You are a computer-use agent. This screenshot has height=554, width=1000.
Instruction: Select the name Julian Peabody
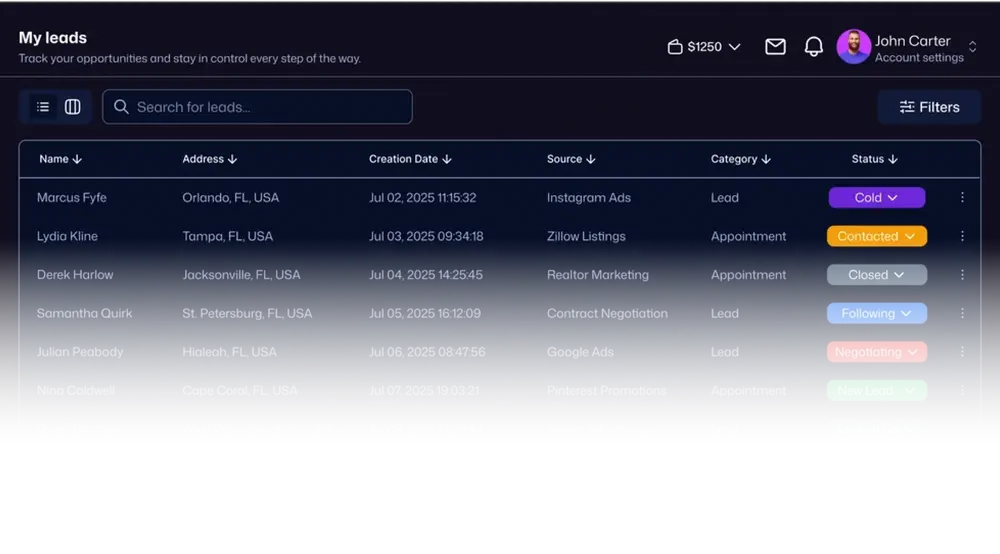click(80, 352)
